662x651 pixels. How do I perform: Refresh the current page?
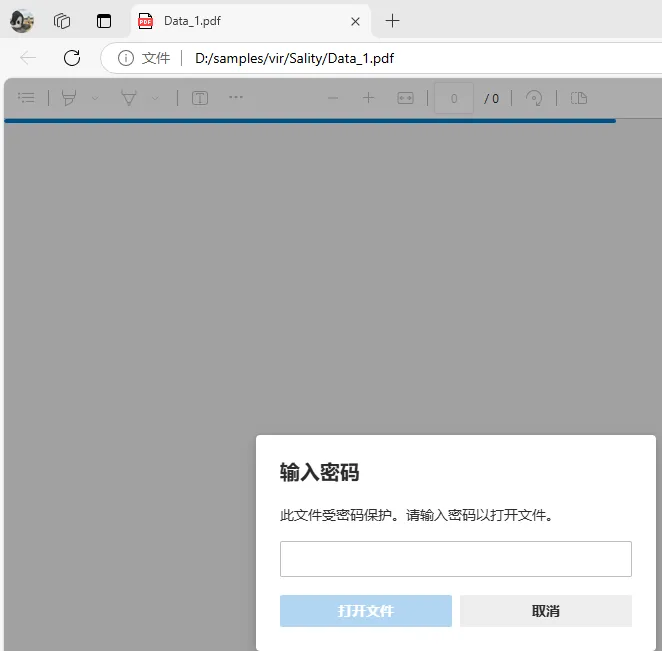coord(72,58)
